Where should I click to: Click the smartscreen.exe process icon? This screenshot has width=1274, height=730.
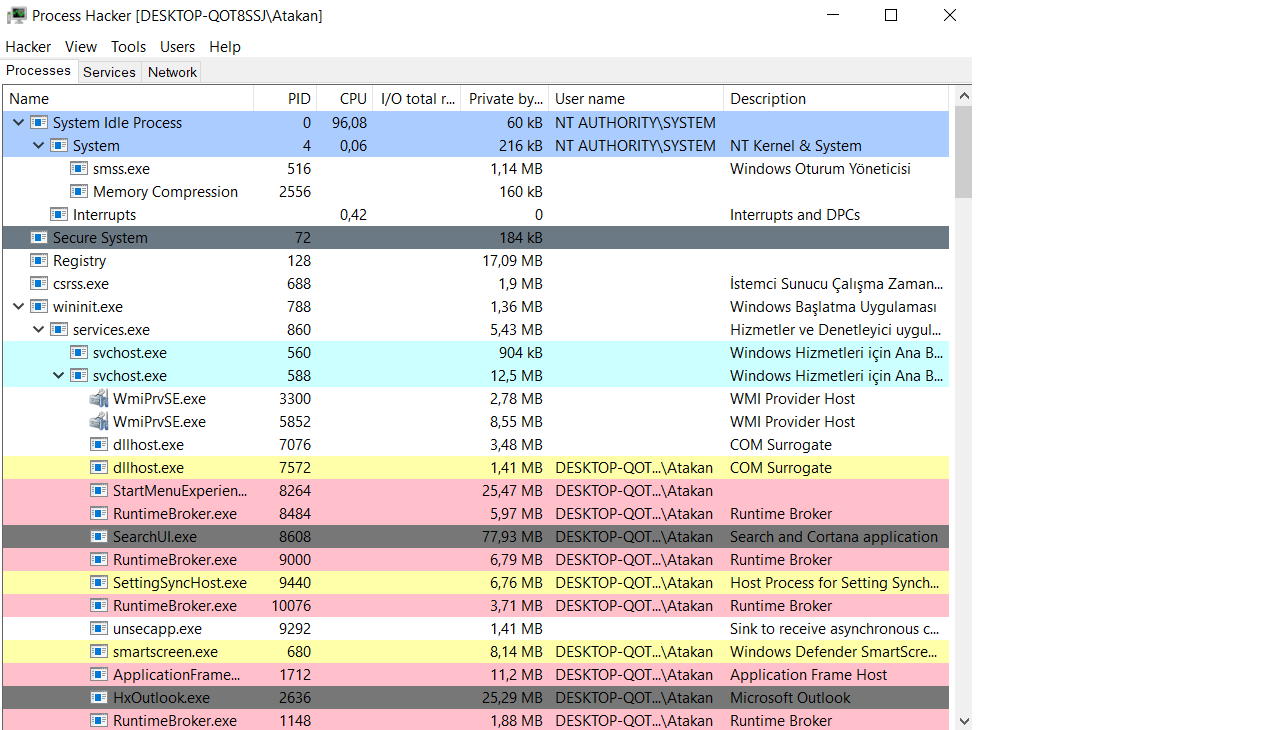[99, 652]
